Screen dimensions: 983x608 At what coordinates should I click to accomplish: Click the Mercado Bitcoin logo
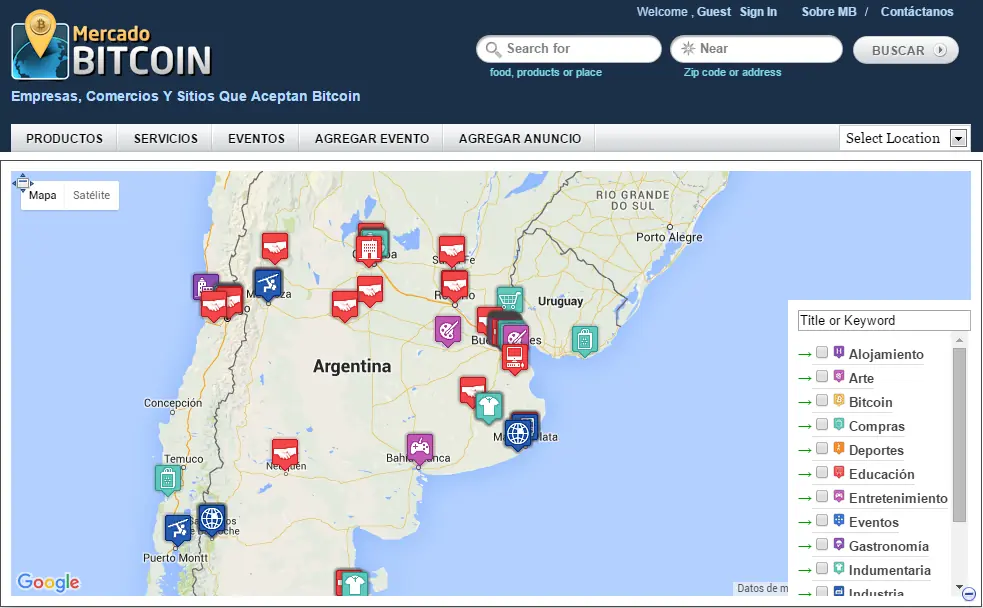112,45
